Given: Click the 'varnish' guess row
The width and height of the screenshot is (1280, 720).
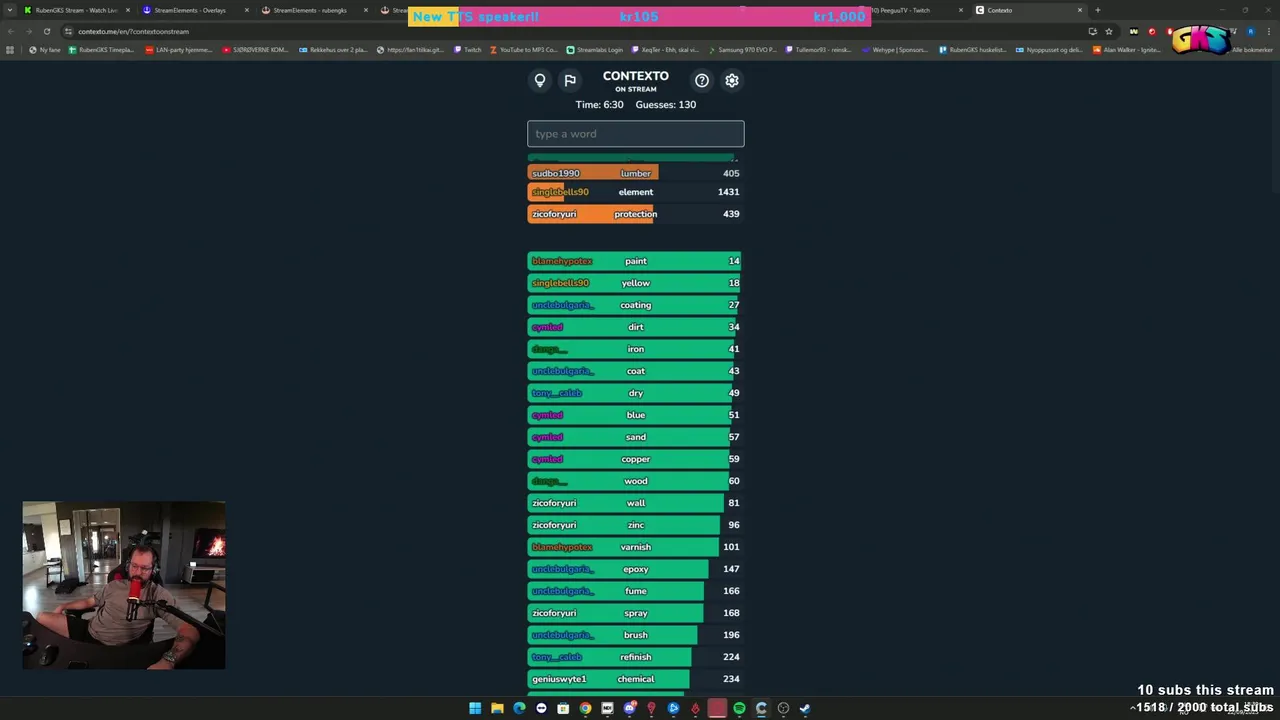Looking at the screenshot, I should [x=636, y=547].
